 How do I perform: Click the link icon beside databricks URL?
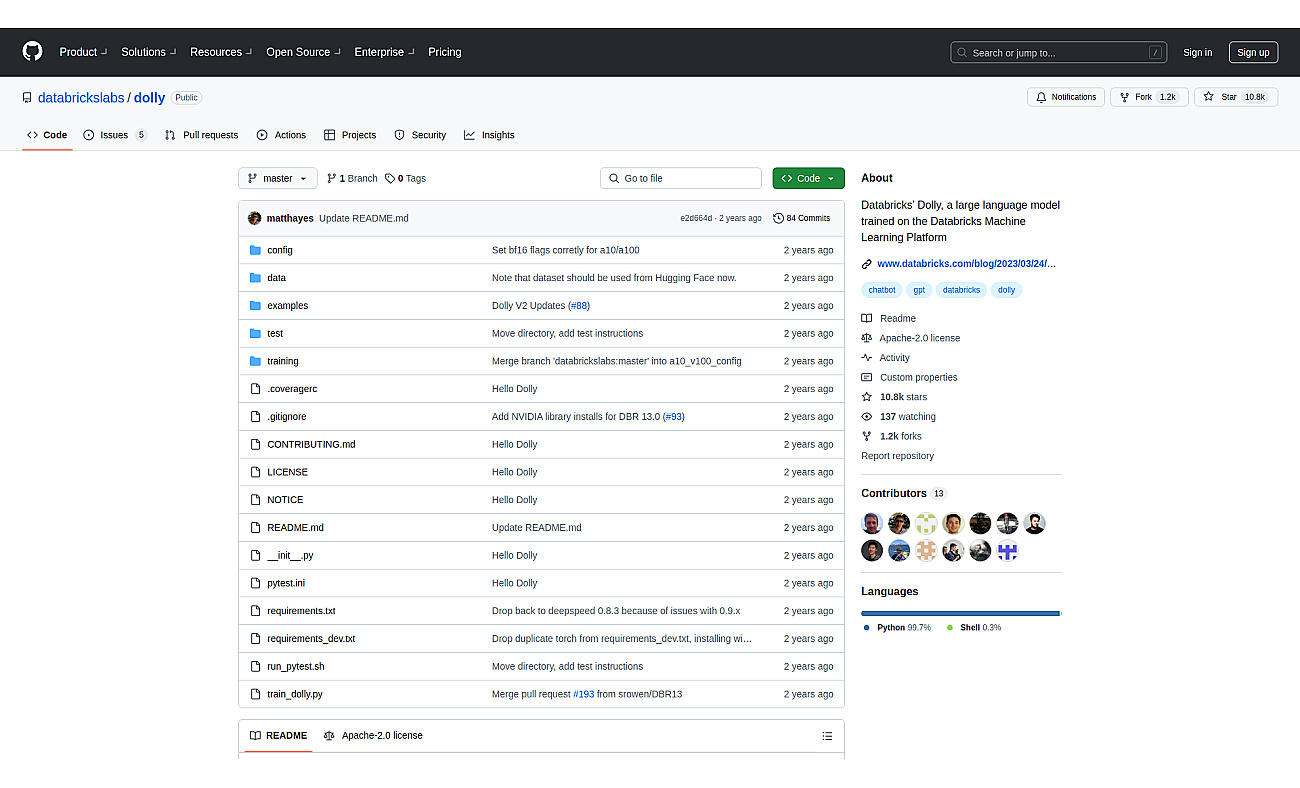(x=867, y=264)
